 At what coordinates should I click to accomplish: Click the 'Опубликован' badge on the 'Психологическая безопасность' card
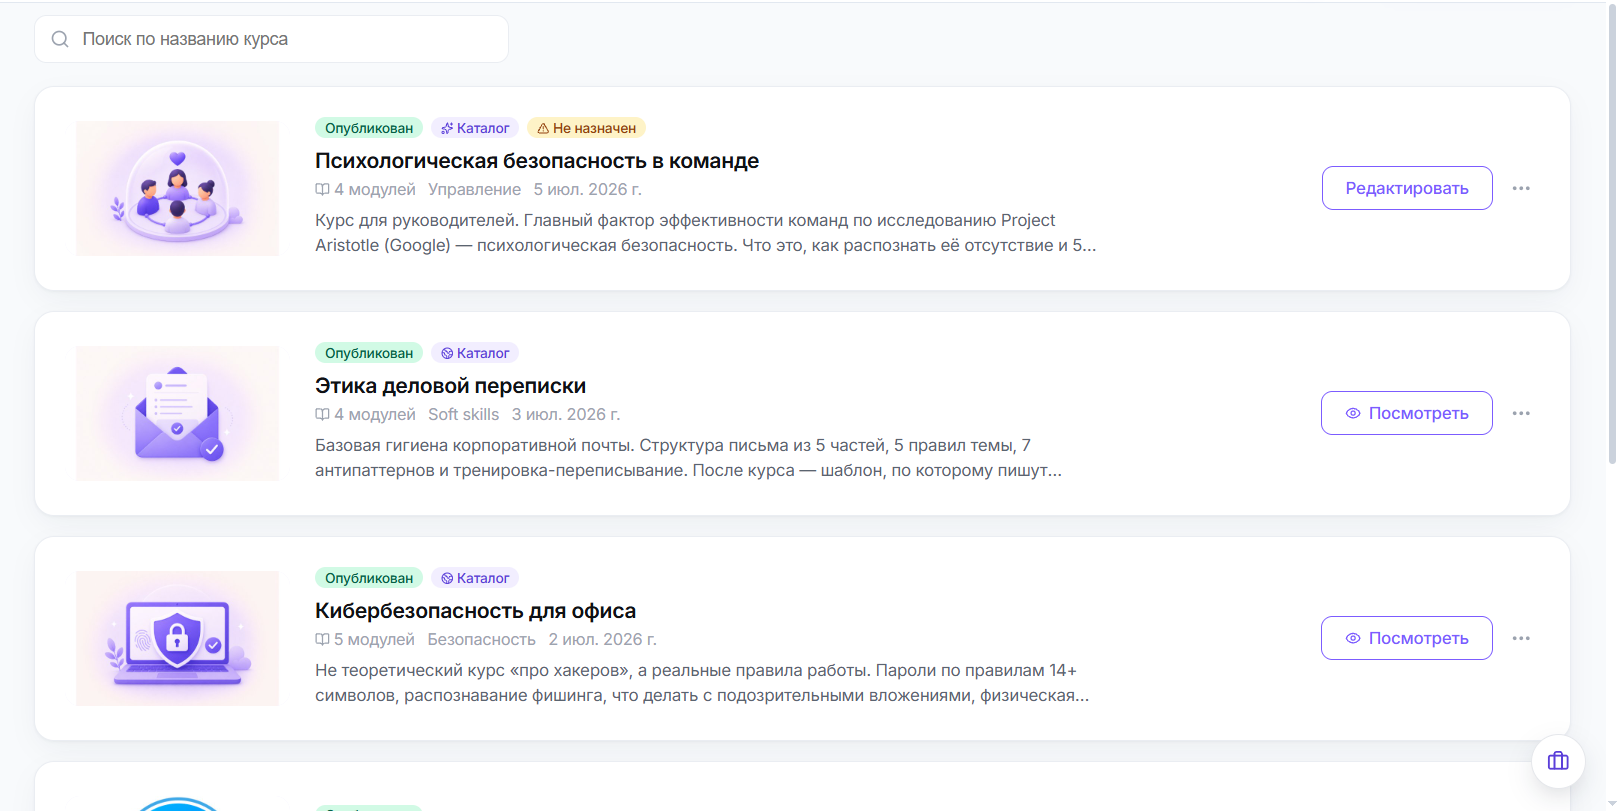pos(369,128)
